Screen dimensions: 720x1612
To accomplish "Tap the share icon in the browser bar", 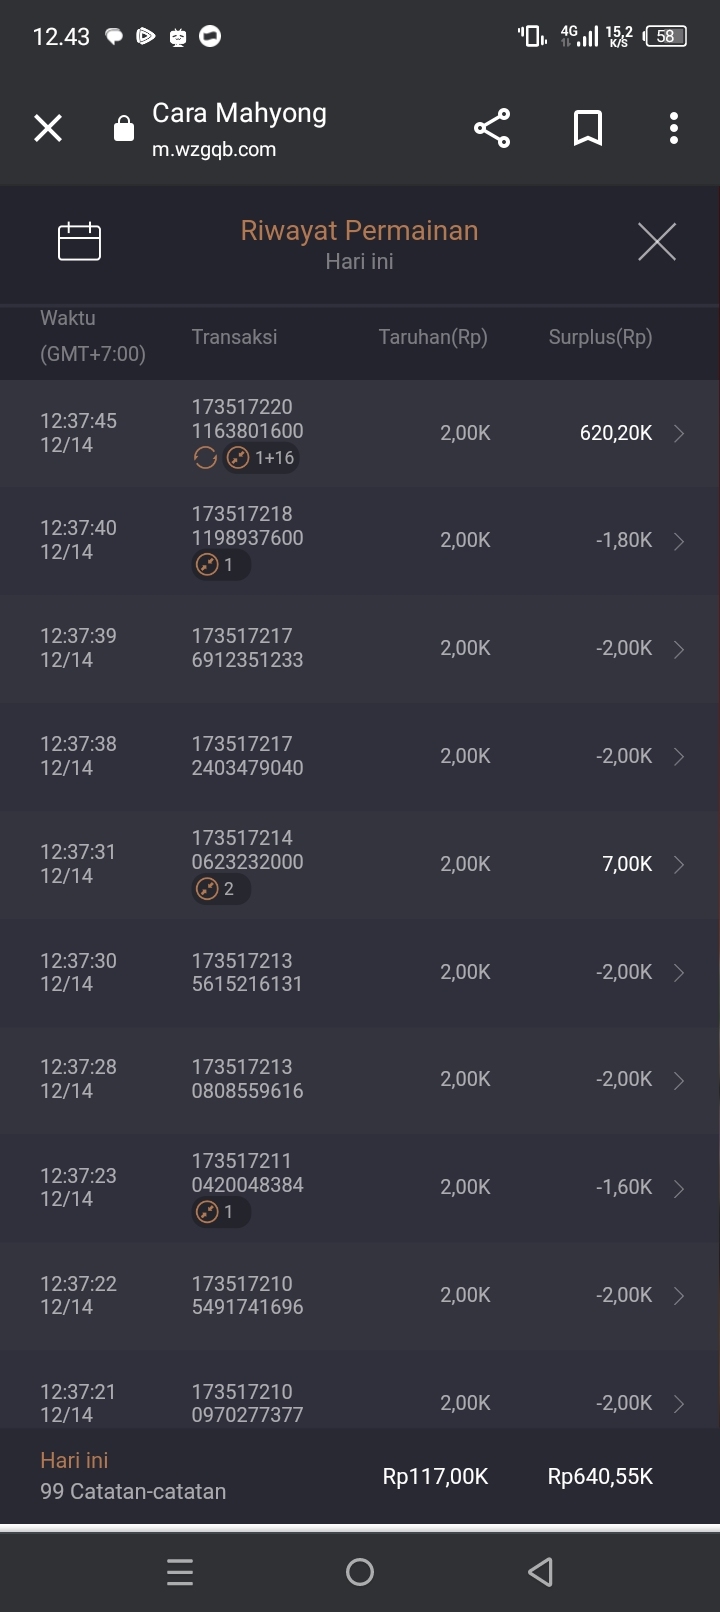I will pos(491,128).
